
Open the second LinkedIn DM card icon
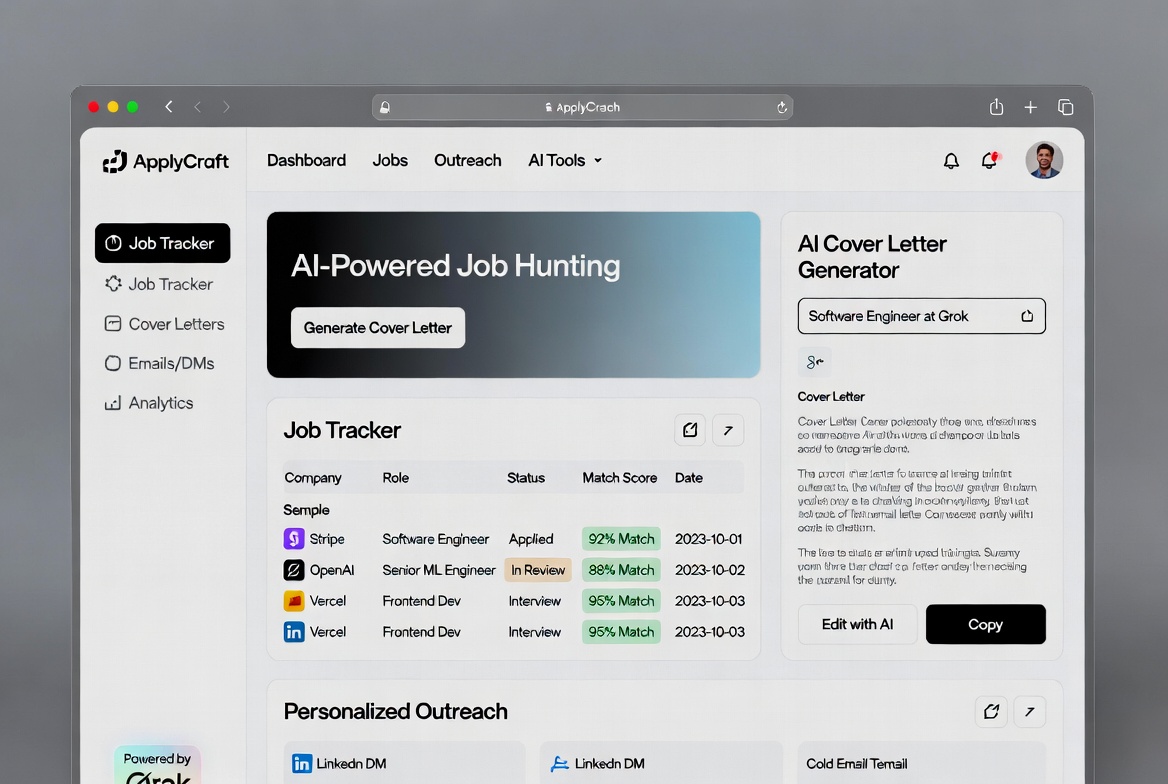559,764
